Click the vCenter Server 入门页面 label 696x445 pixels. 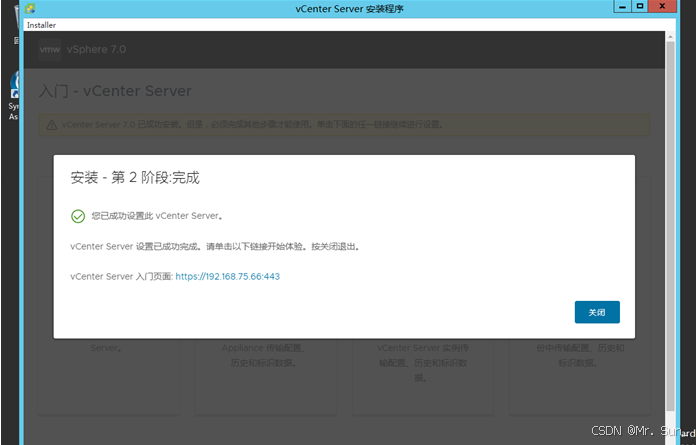(x=121, y=276)
